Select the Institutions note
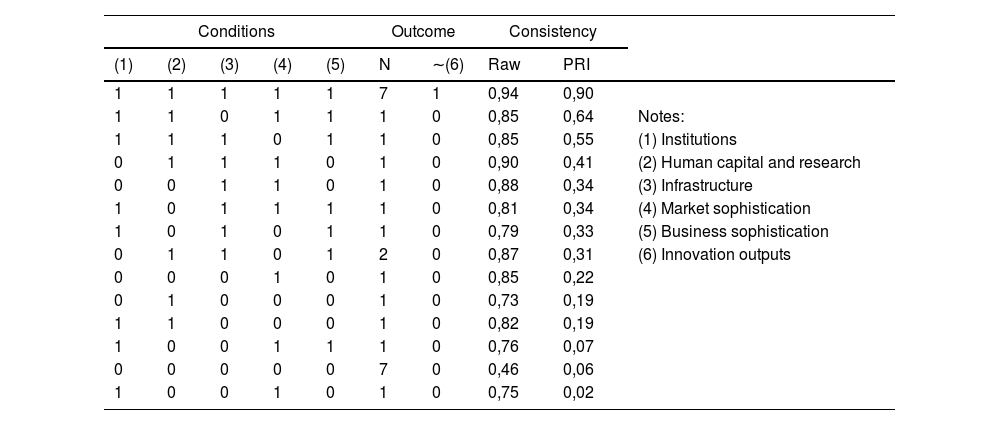 [x=687, y=140]
